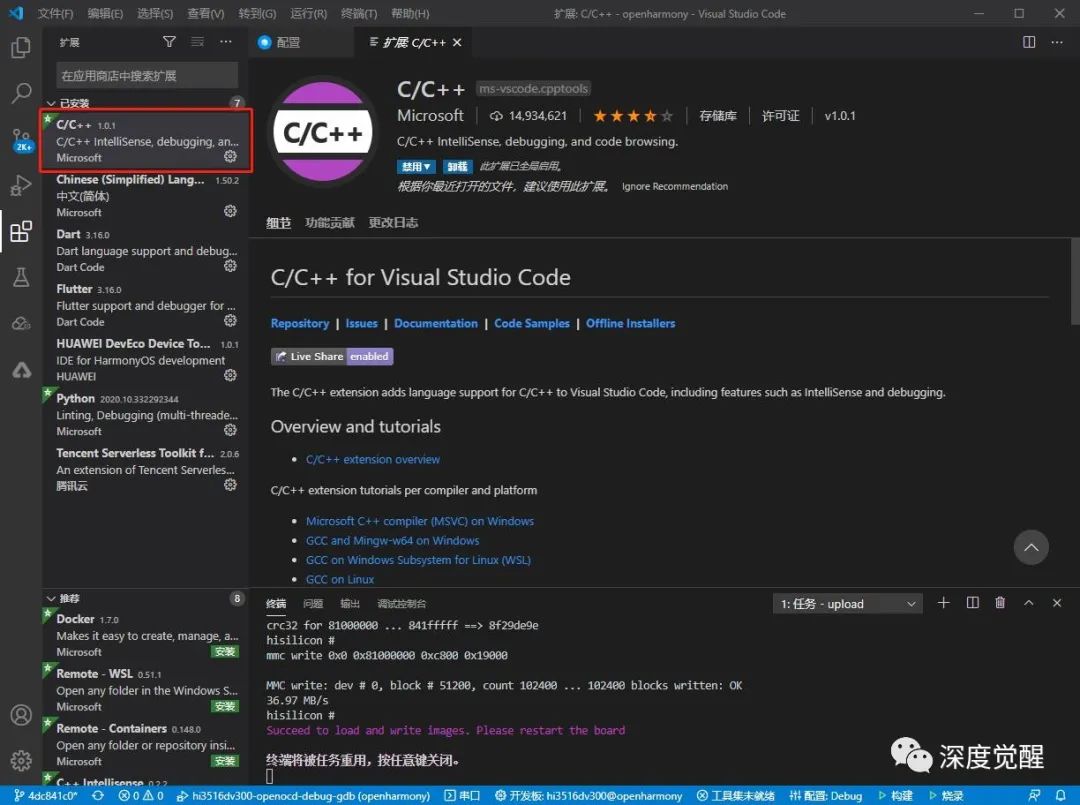This screenshot has width=1080, height=805.
Task: Click Ignore Recommendation link
Action: [x=674, y=187]
